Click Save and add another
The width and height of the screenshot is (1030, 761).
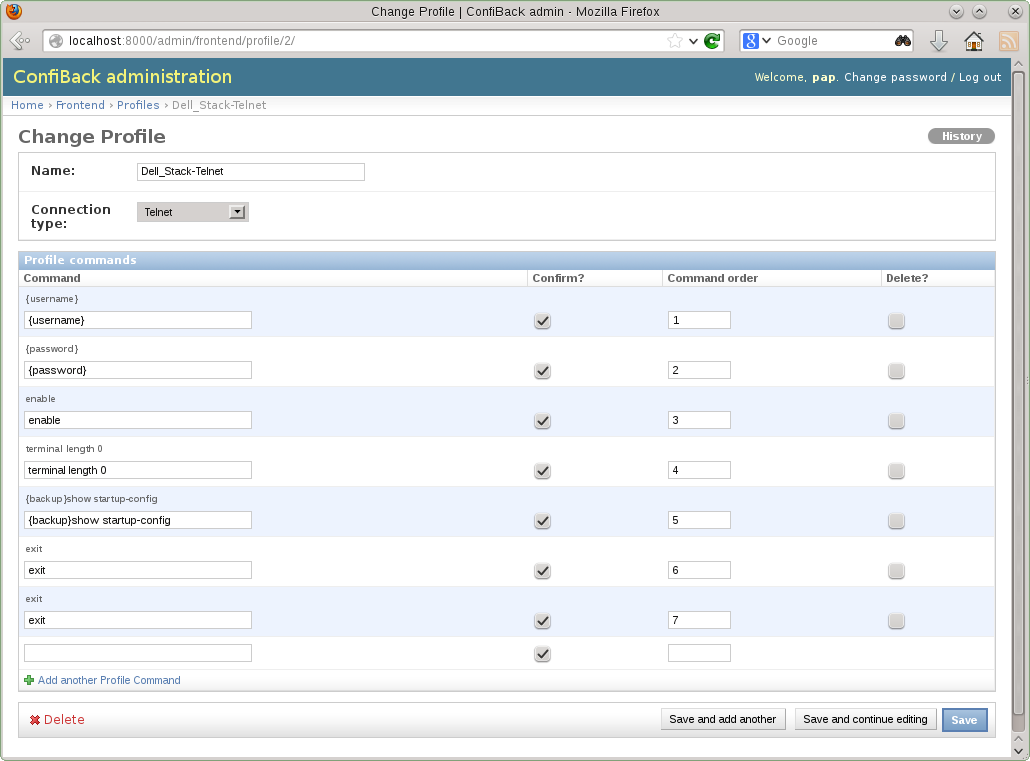(722, 719)
